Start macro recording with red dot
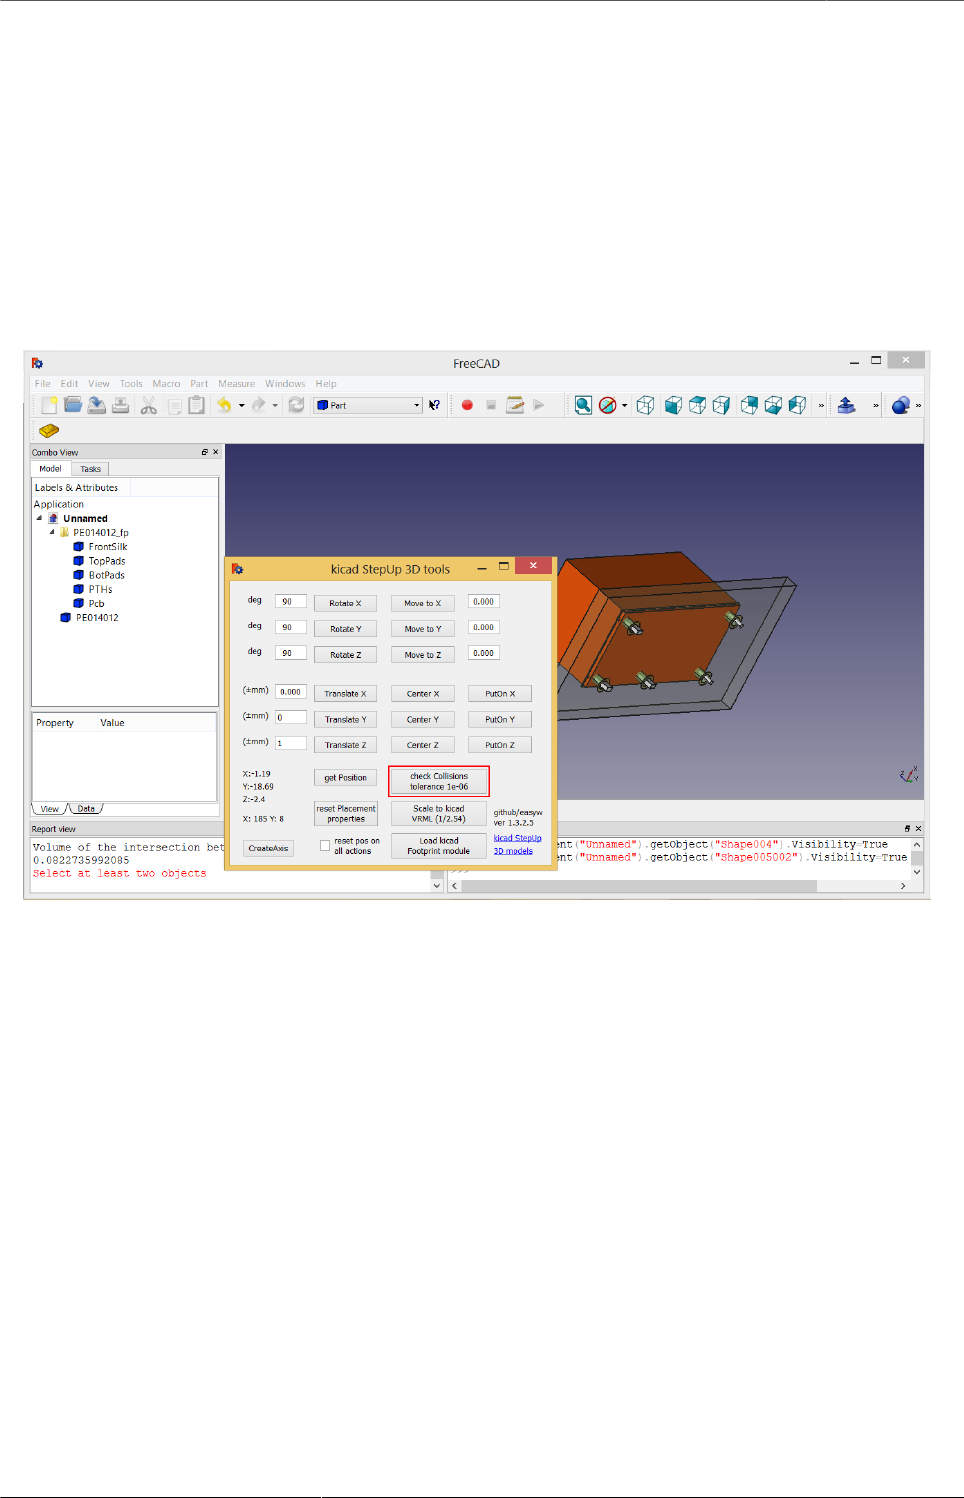This screenshot has height=1498, width=964. (467, 405)
